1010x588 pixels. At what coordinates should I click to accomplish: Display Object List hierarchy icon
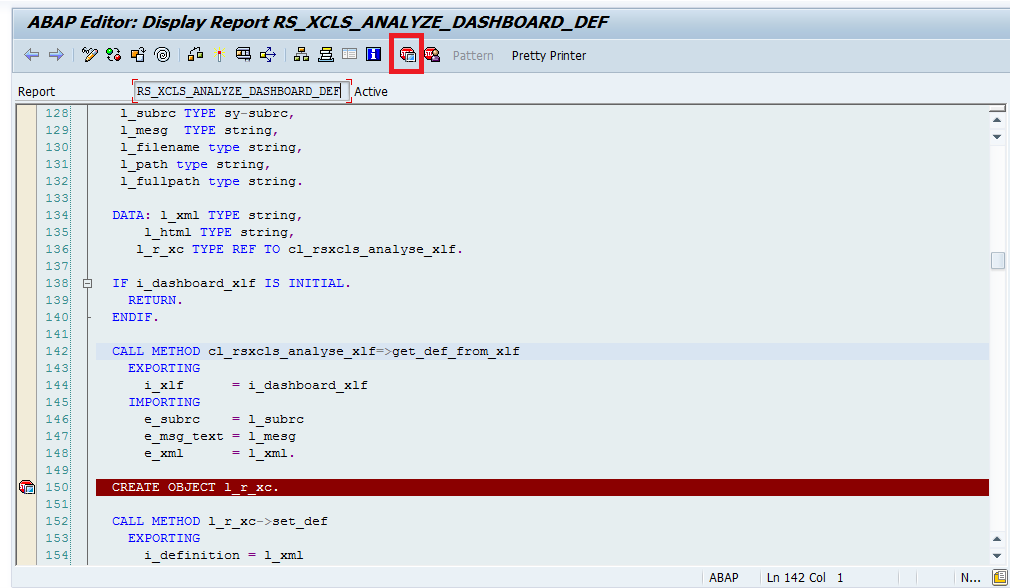tap(301, 55)
